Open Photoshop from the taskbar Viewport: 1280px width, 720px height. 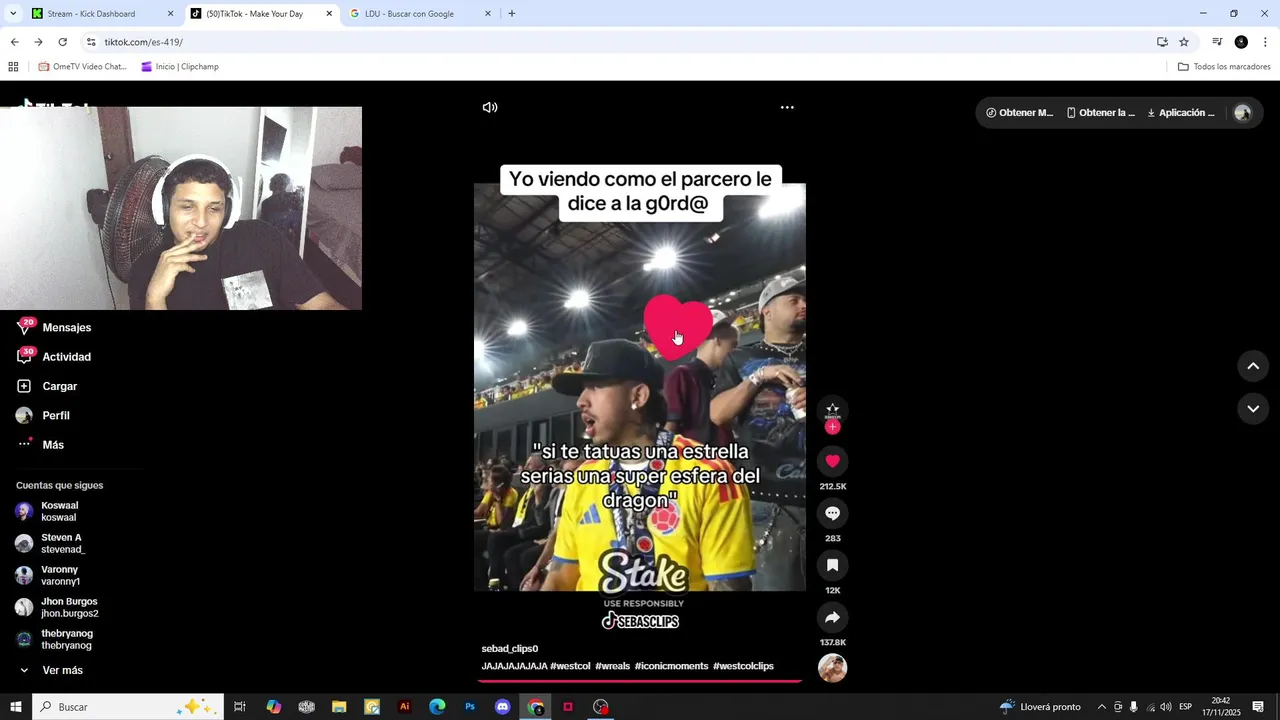pyautogui.click(x=470, y=707)
